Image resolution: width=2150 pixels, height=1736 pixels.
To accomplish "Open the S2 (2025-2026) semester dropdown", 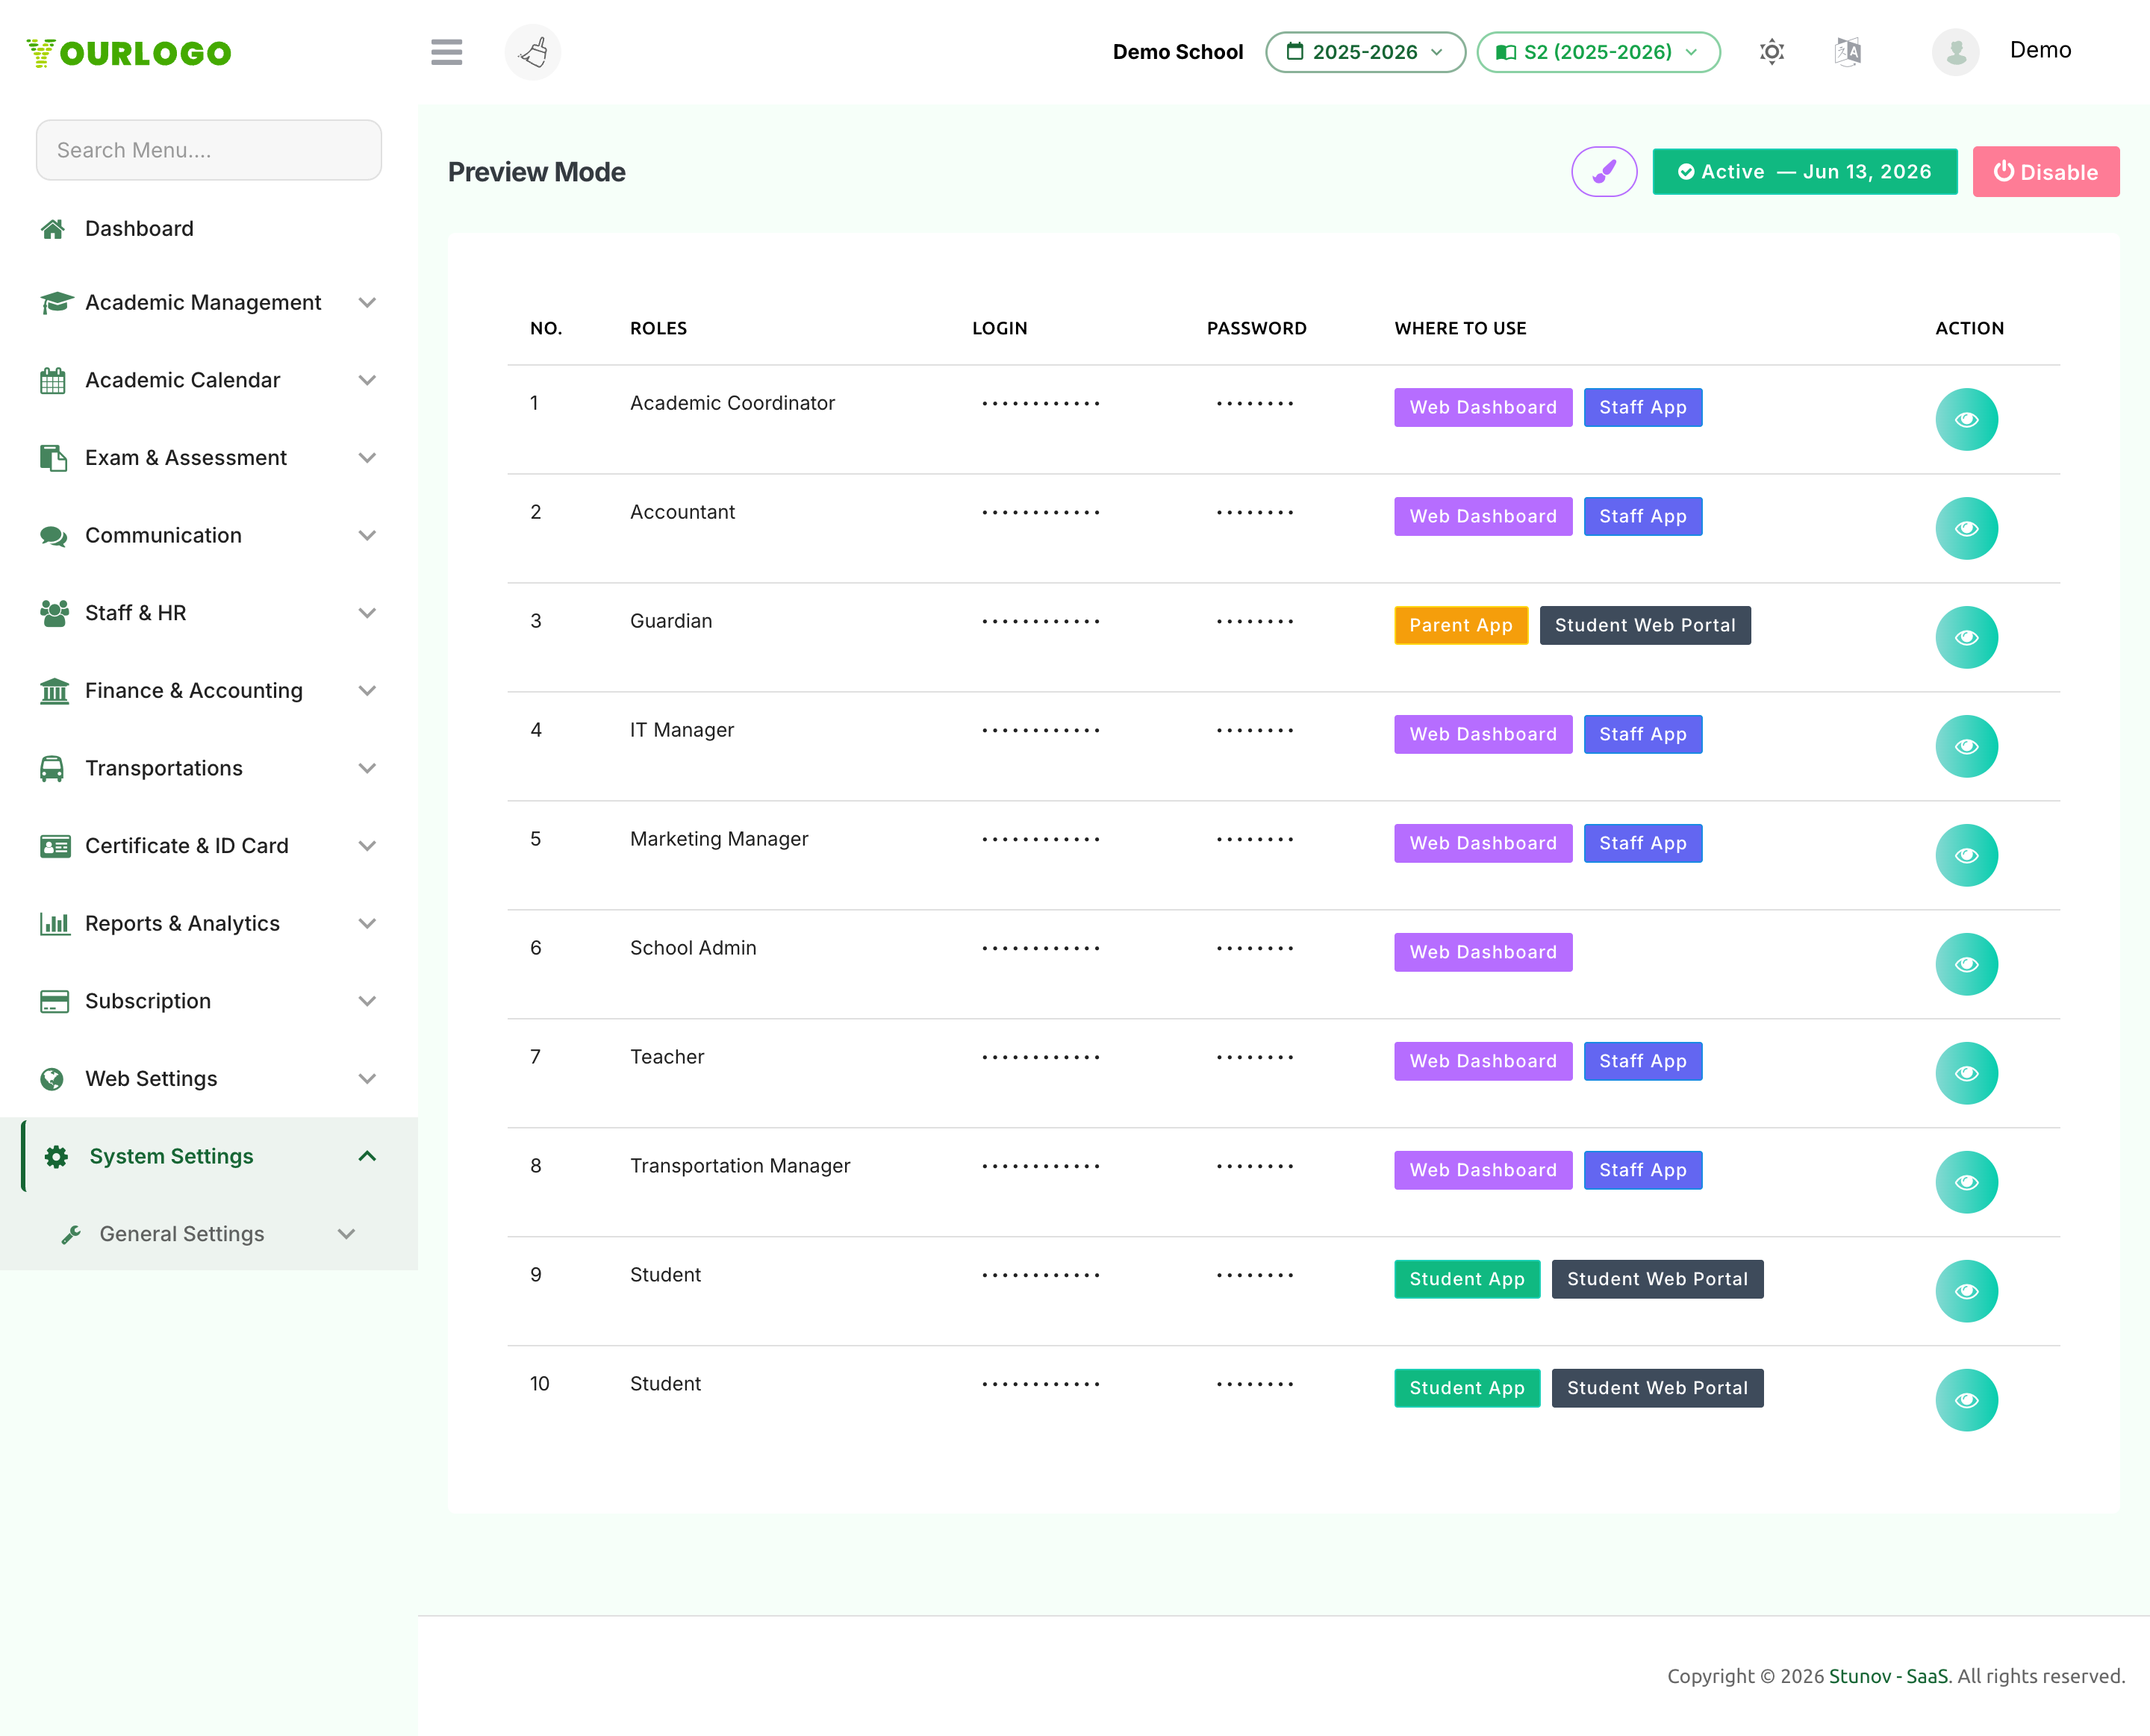I will point(1598,52).
